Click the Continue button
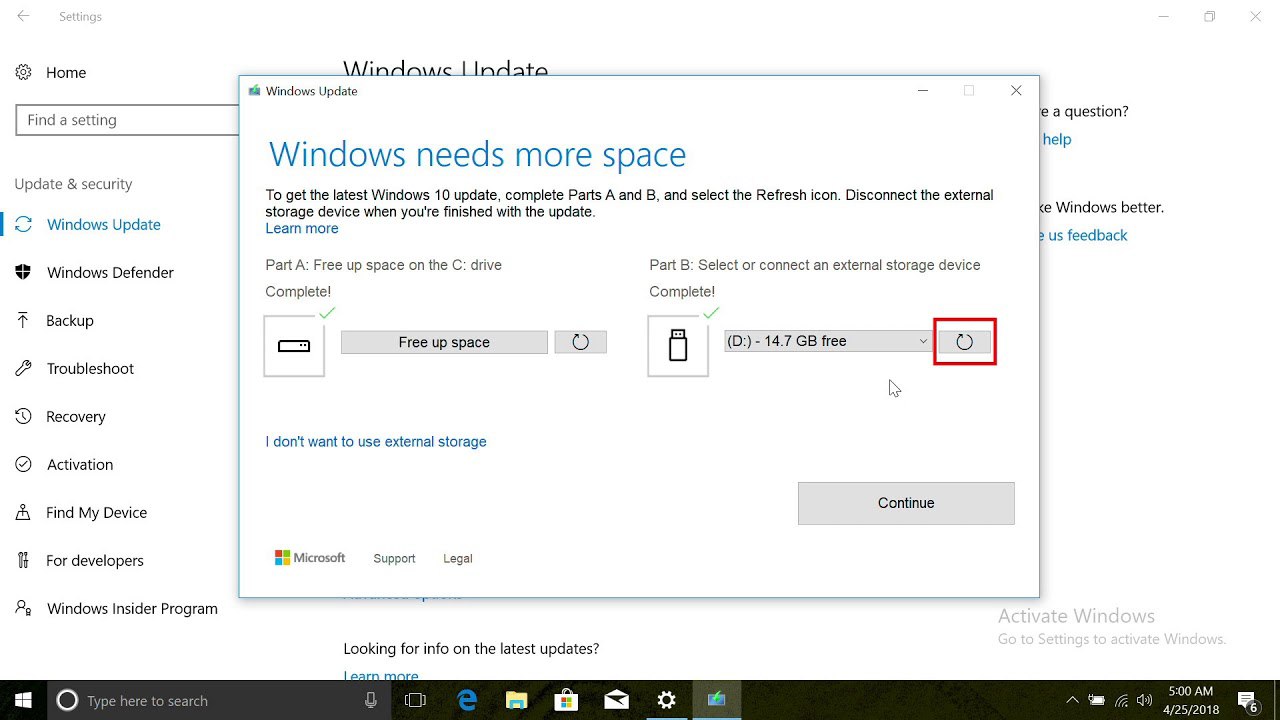The image size is (1280, 720). [906, 503]
